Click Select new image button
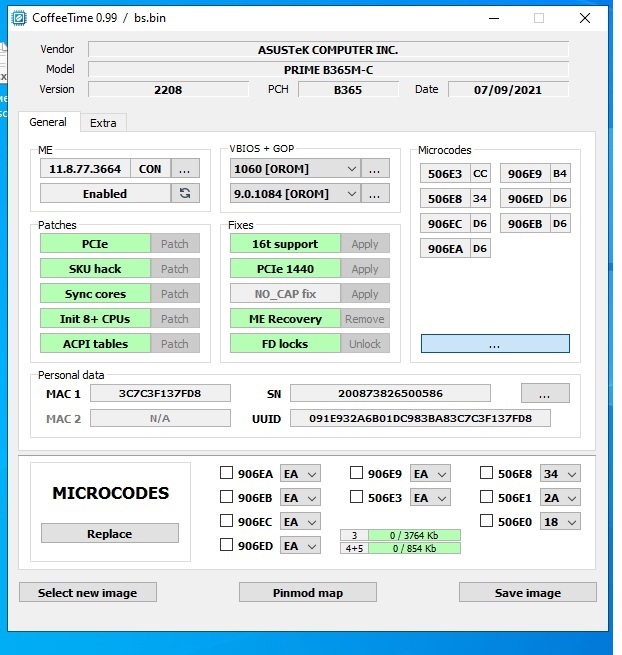The height and width of the screenshot is (655, 622). (x=88, y=592)
